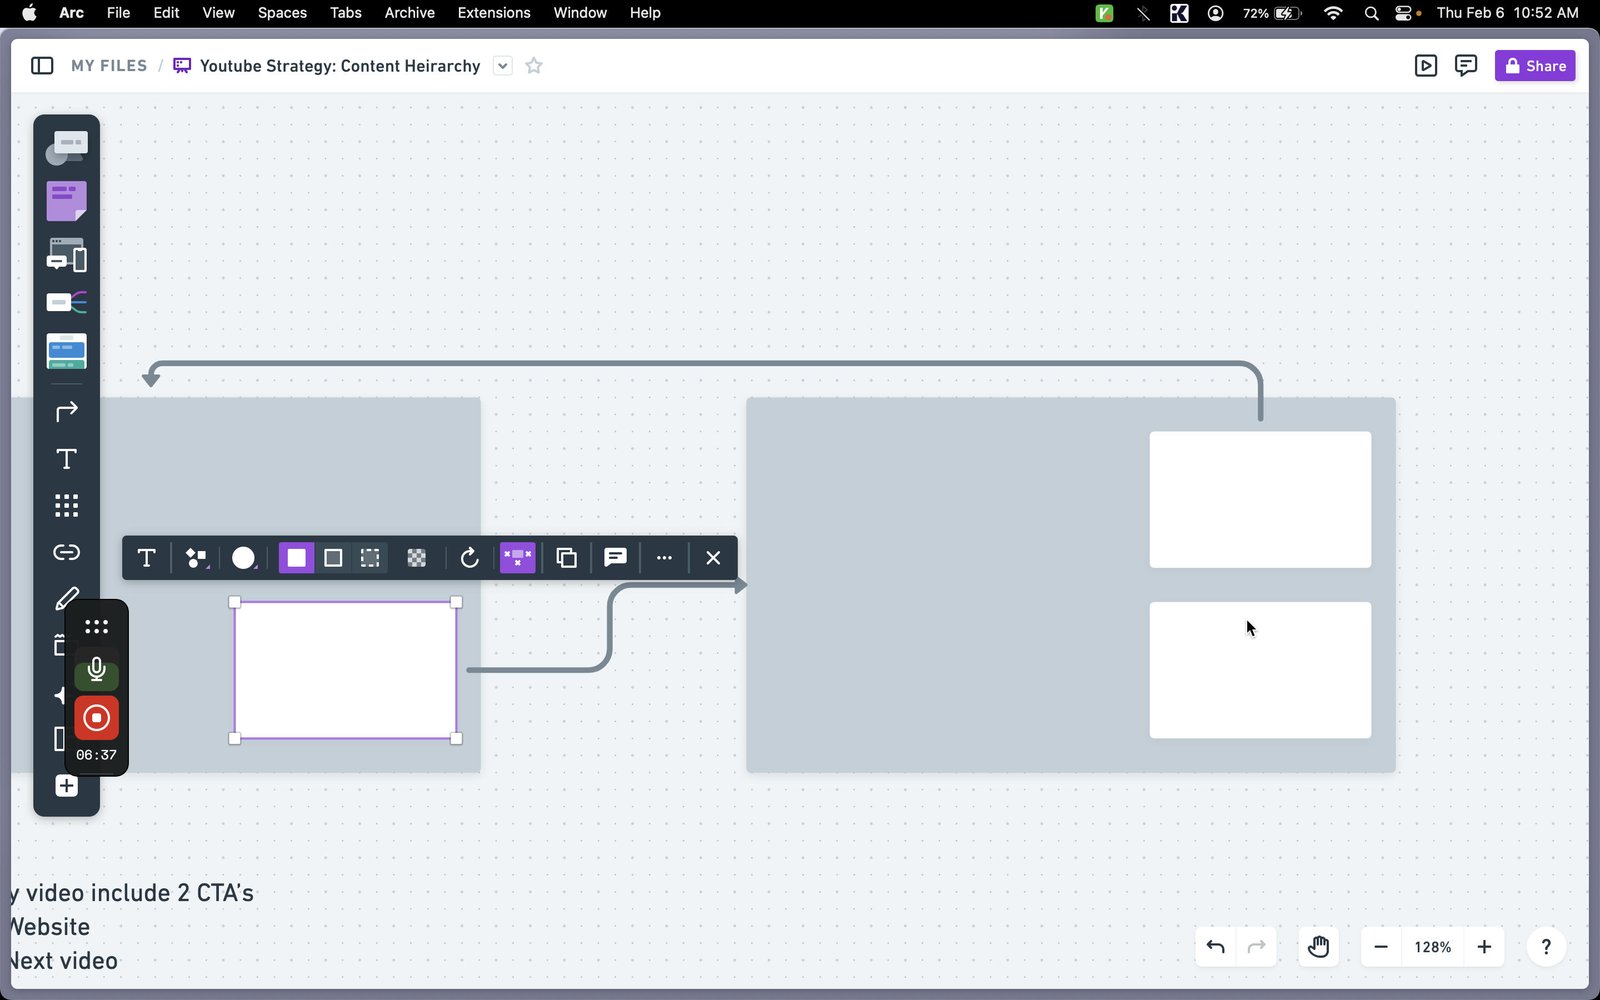
Task: Select the link tool in left toolbar
Action: pos(66,552)
